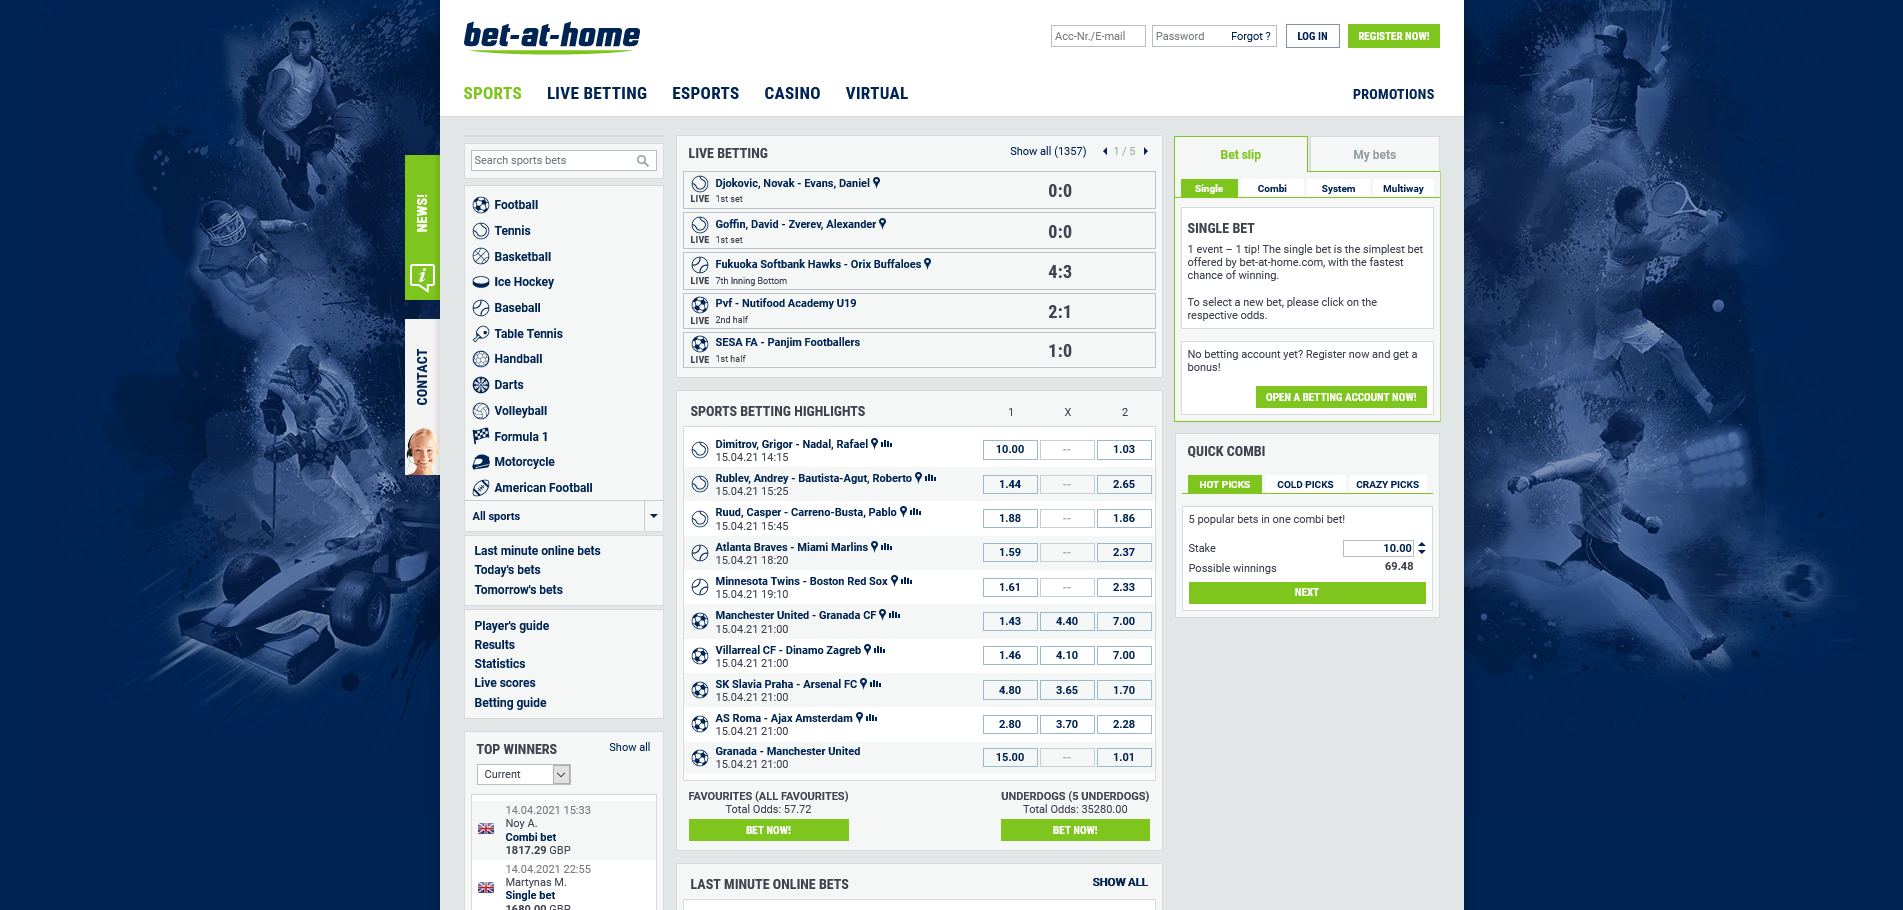This screenshot has height=910, width=1903.
Task: Pick draw odds 4.40 for Manchester United - Granada CF
Action: pos(1067,622)
